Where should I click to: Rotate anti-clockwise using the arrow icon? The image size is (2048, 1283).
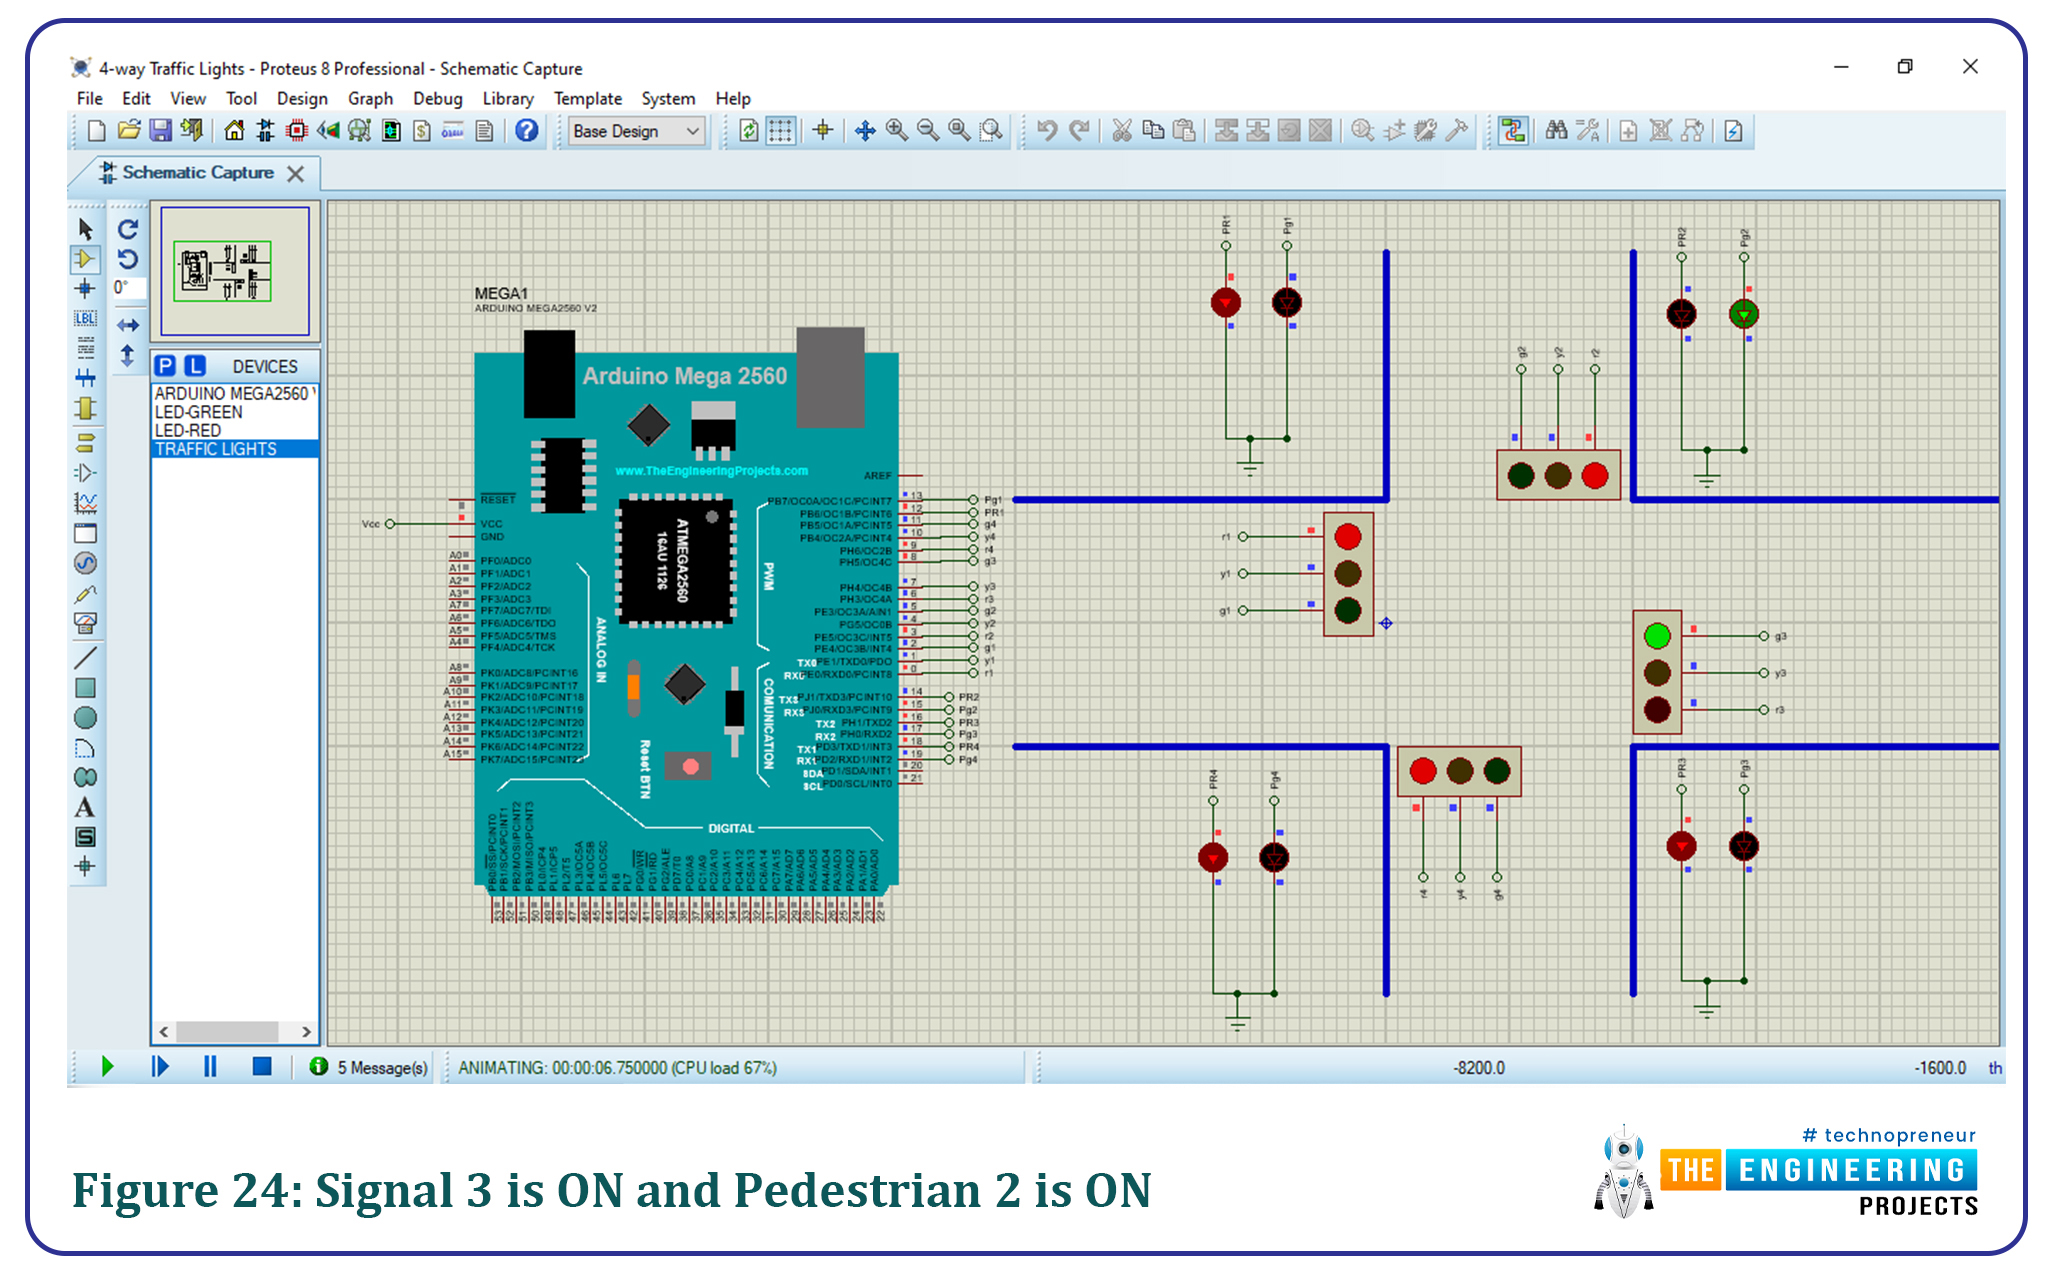(128, 259)
